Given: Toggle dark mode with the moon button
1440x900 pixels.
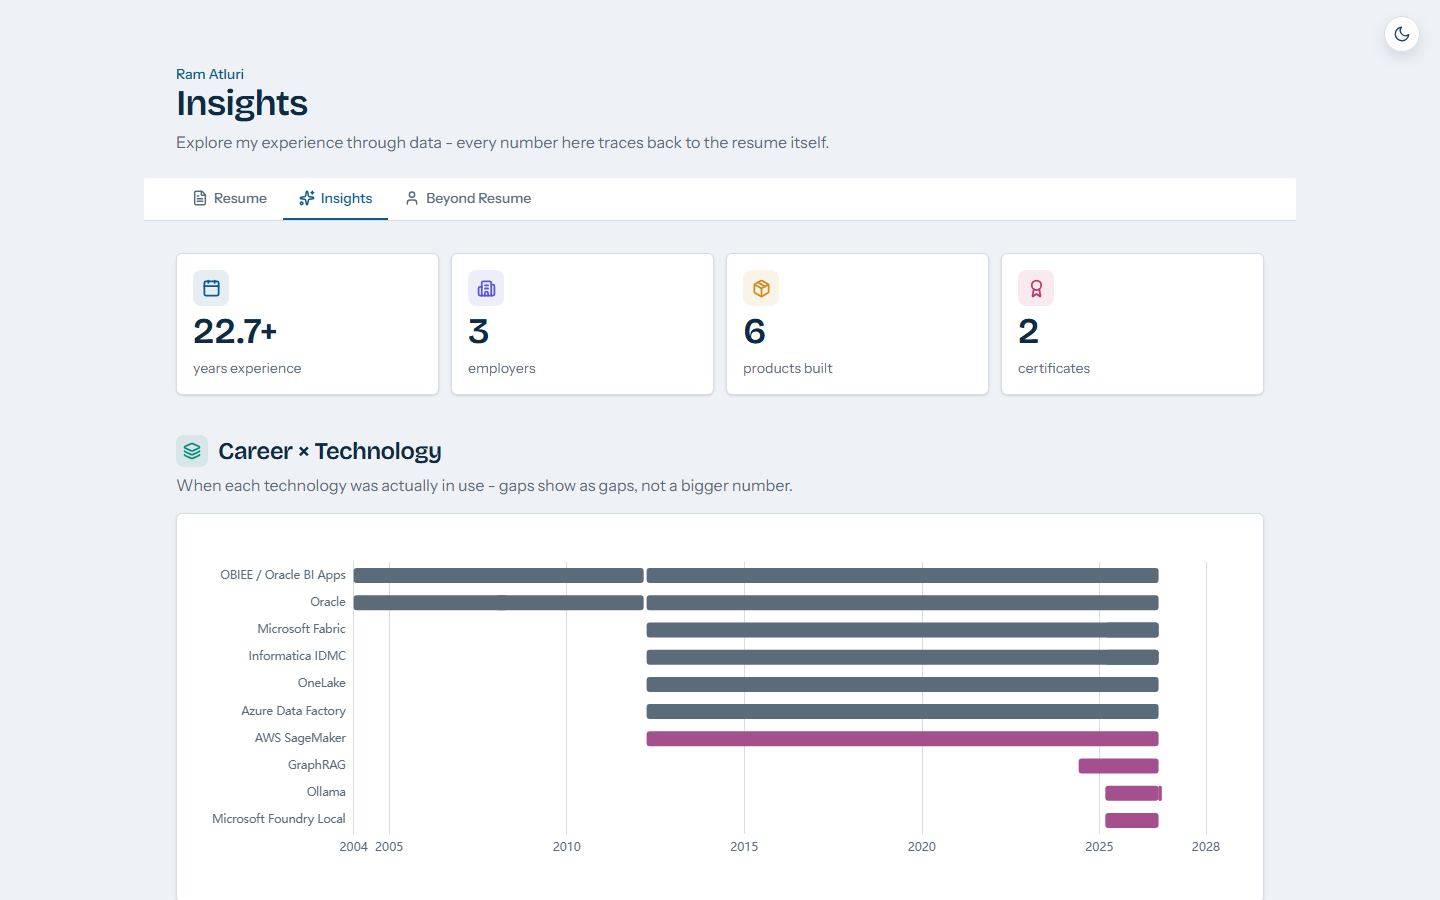Looking at the screenshot, I should 1402,34.
